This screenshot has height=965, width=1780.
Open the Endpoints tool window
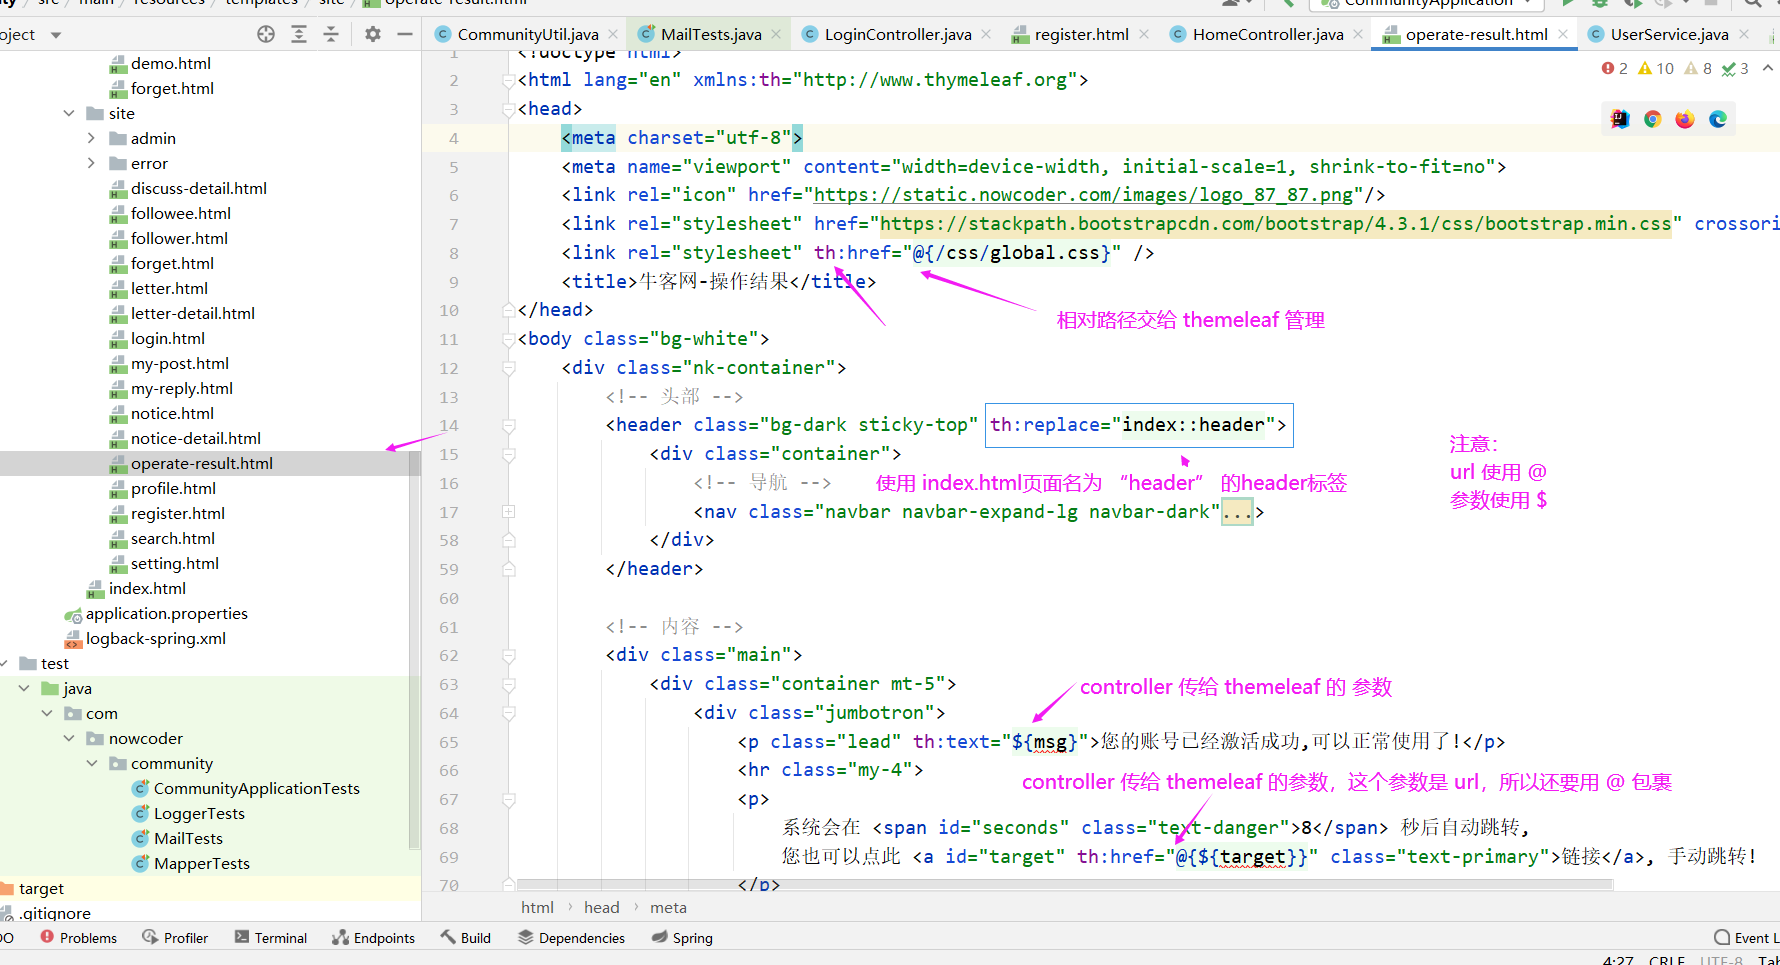coord(373,938)
